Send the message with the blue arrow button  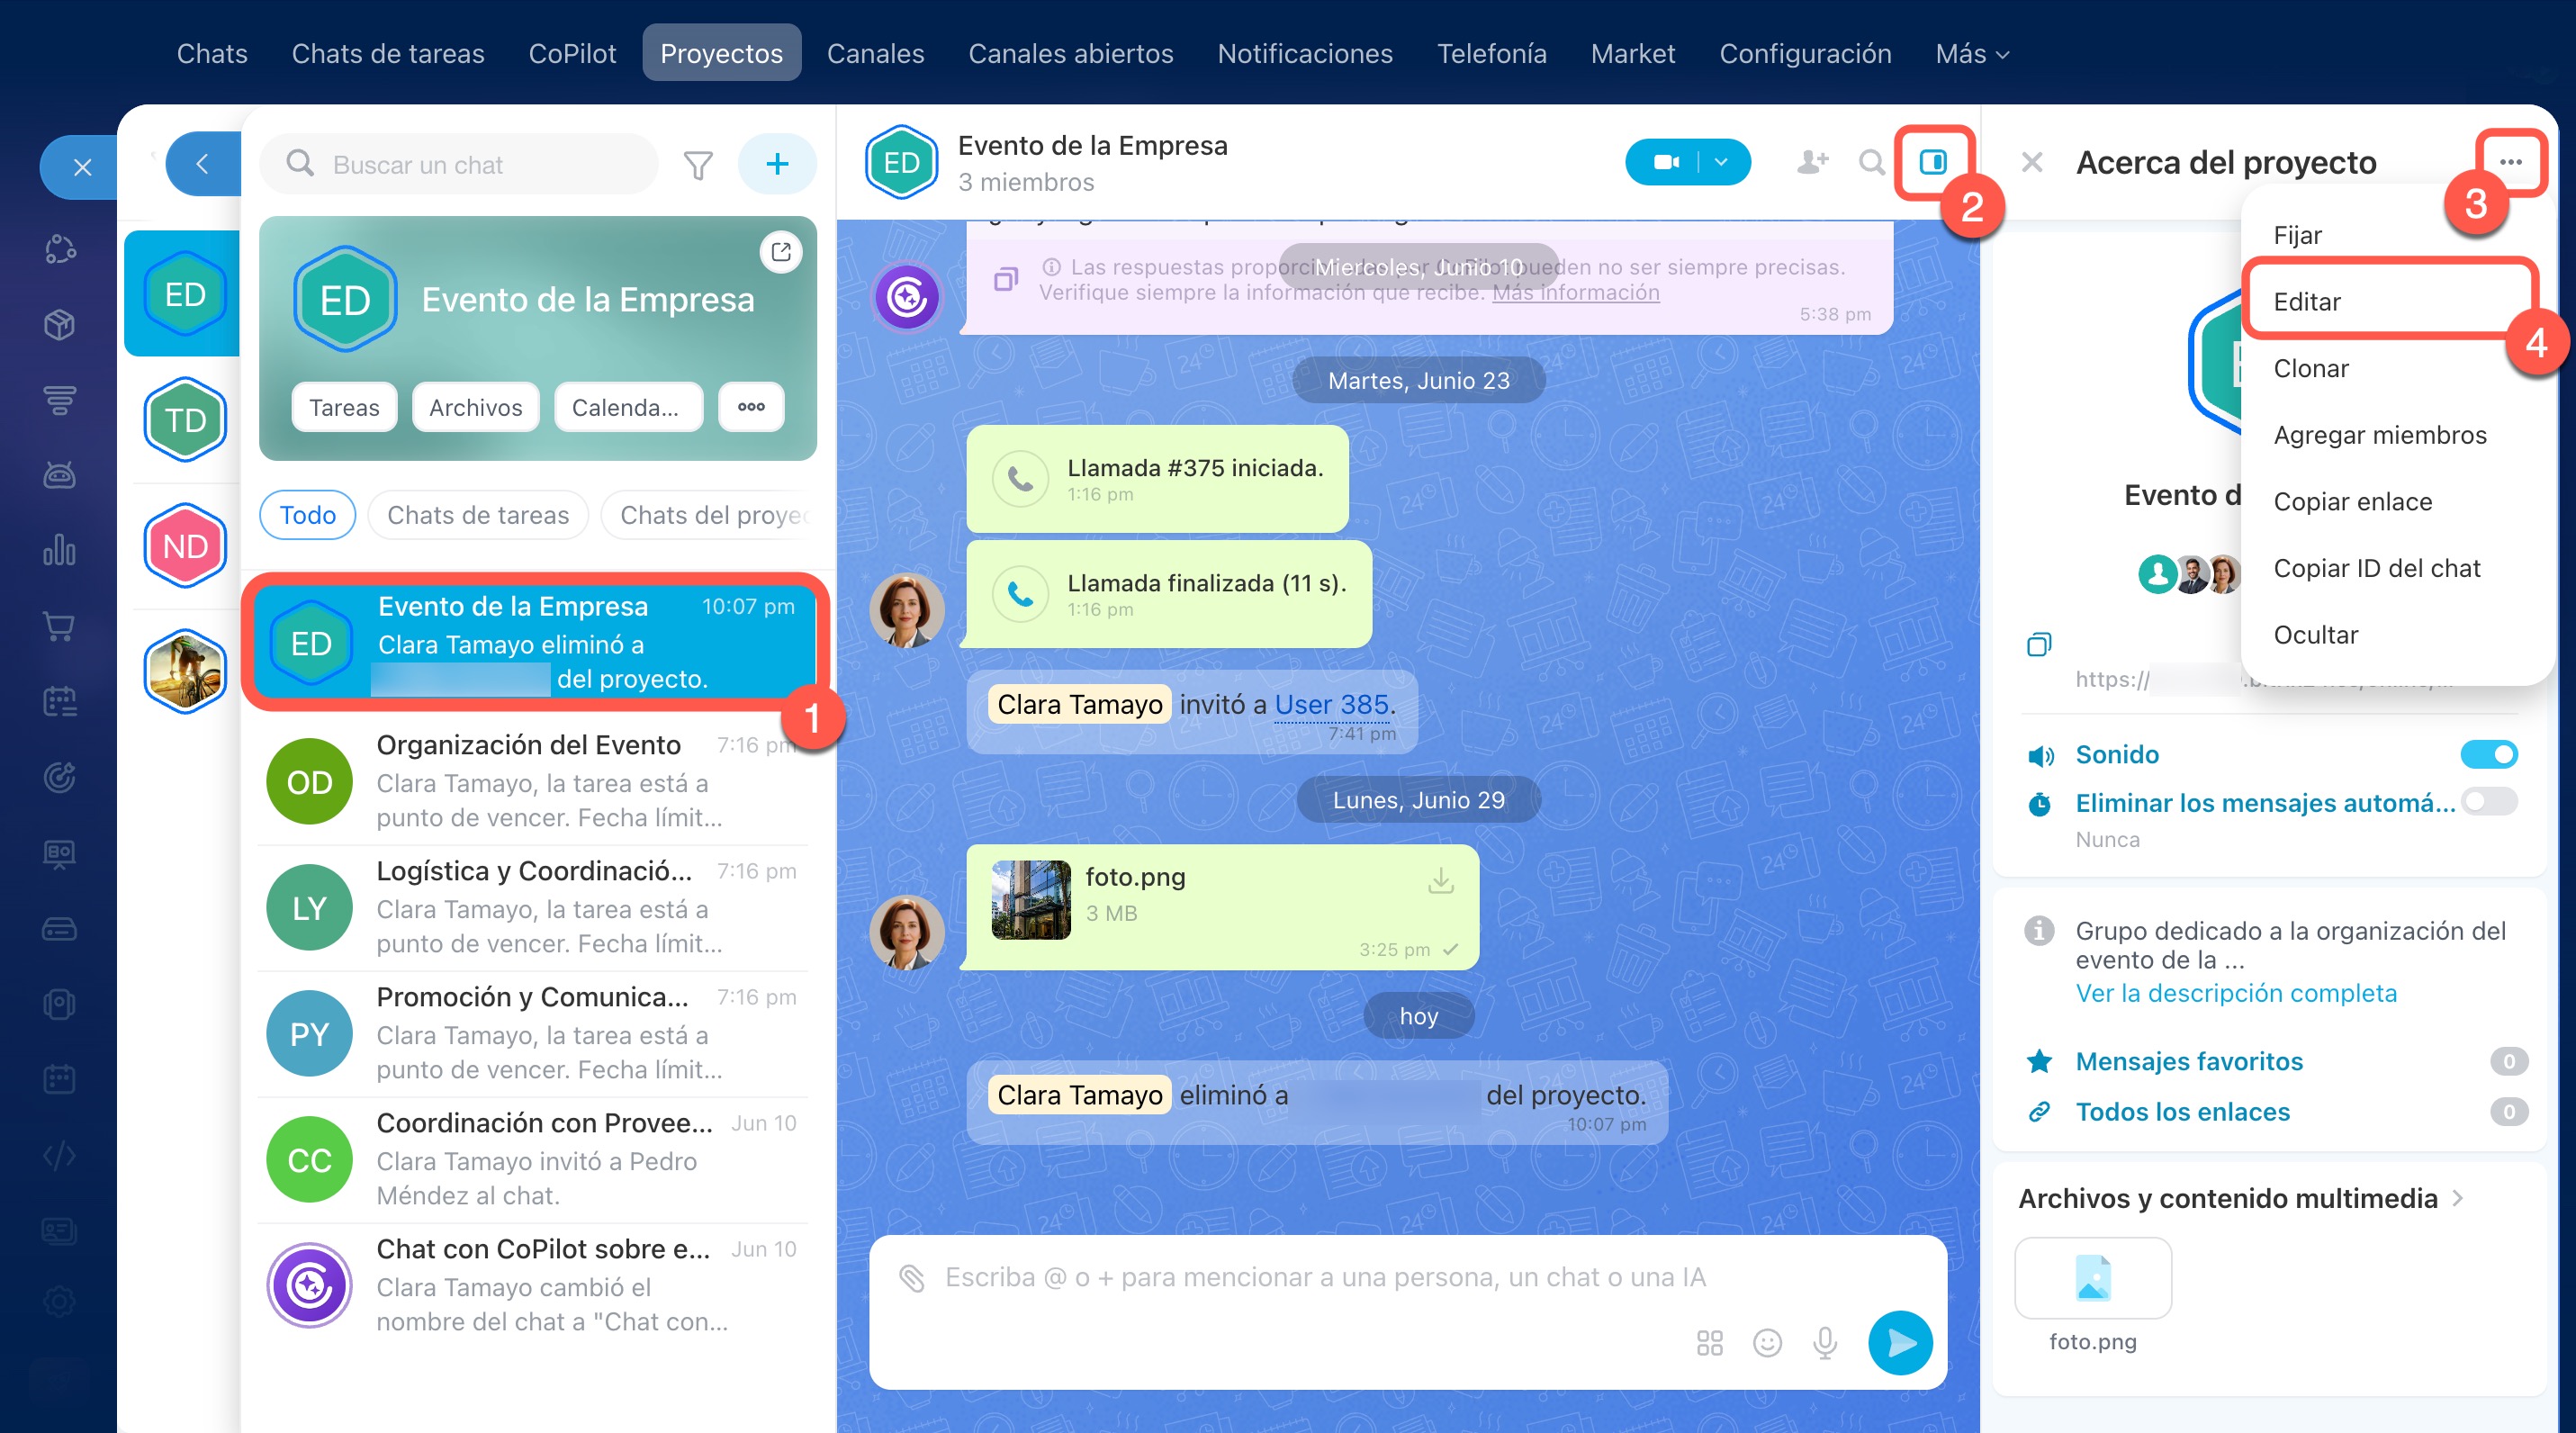point(1900,1342)
